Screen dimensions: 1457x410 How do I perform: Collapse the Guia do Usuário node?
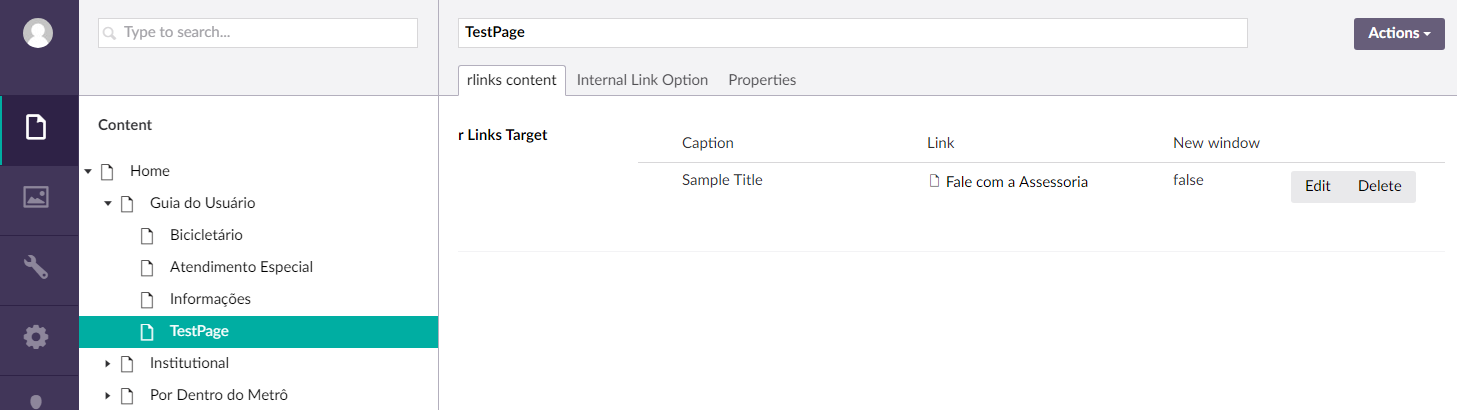point(108,203)
